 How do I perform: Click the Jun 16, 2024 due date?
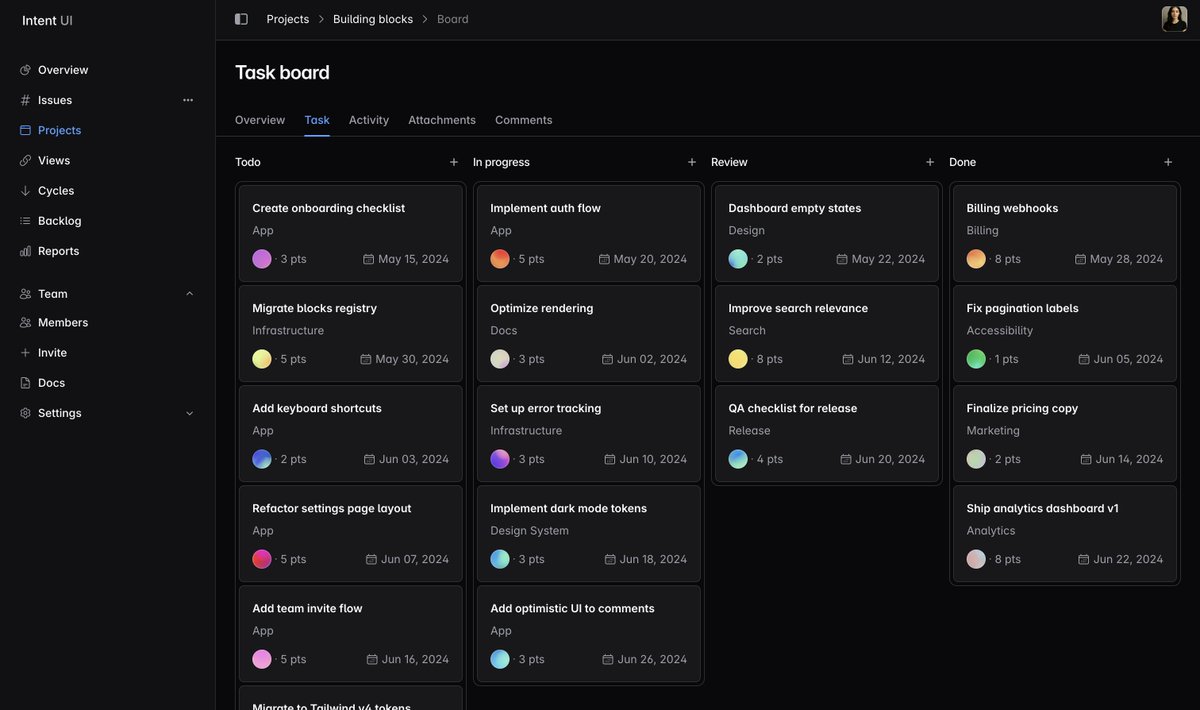415,659
